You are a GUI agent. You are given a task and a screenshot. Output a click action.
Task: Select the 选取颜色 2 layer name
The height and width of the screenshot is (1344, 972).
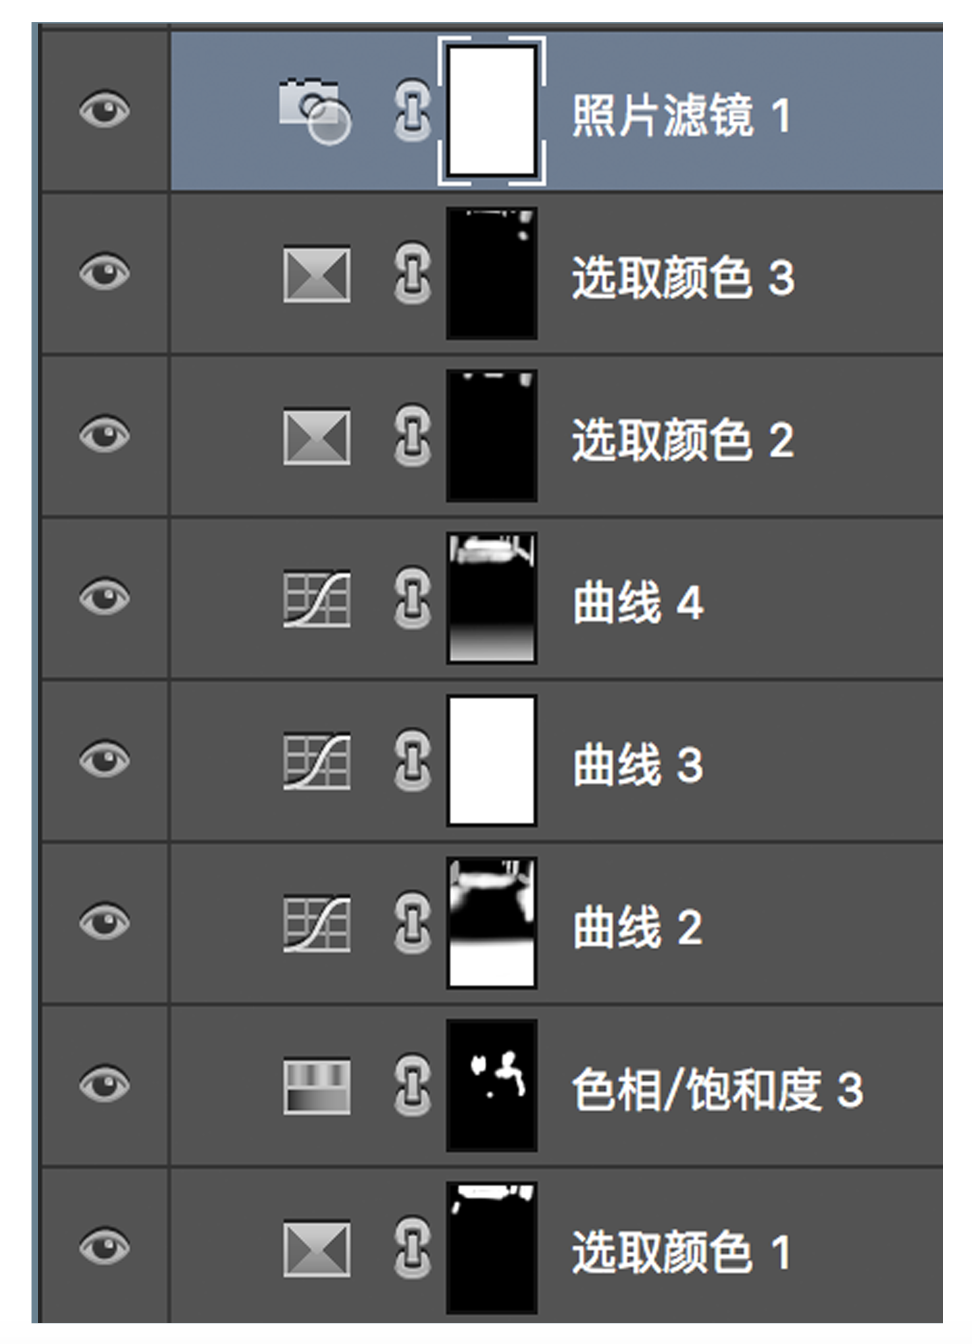(x=682, y=441)
